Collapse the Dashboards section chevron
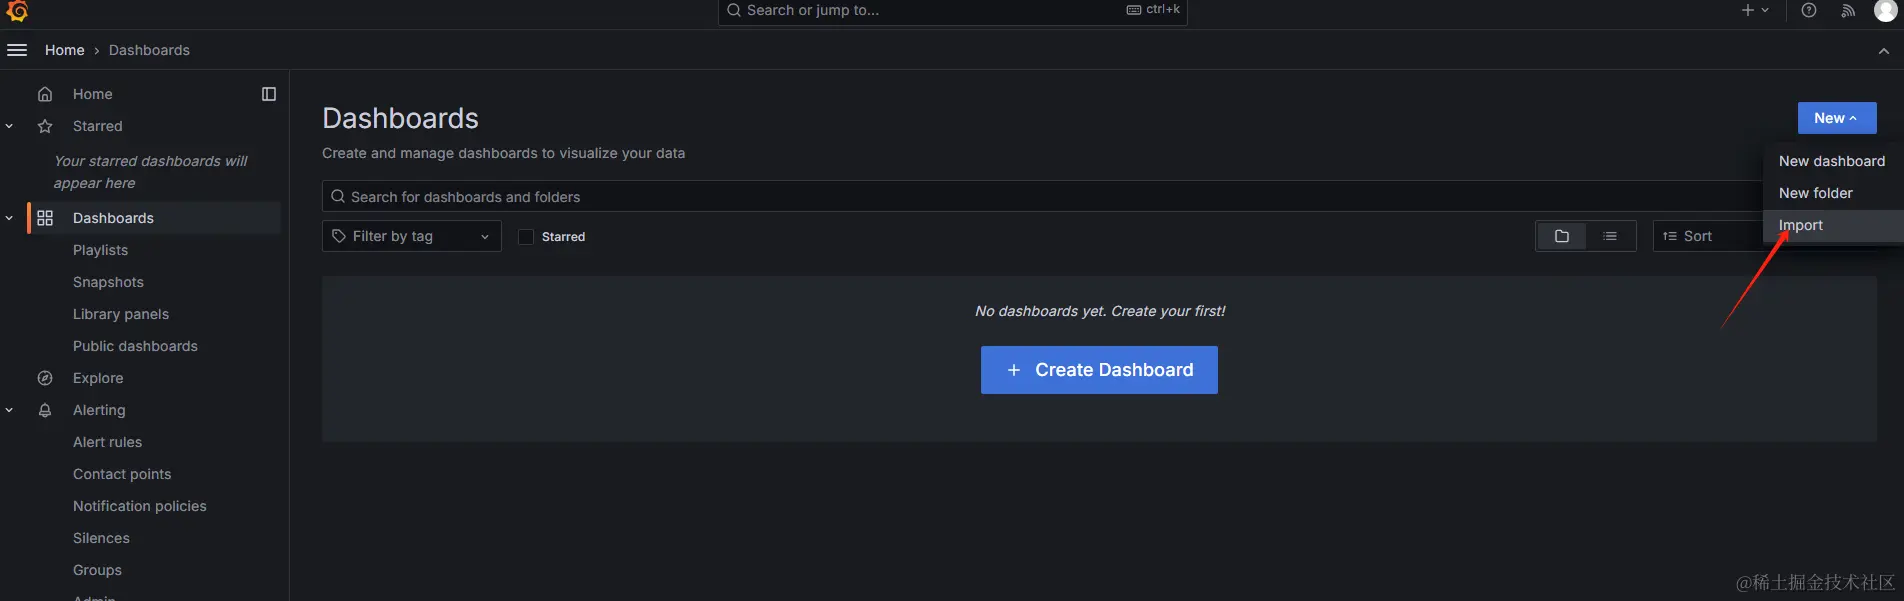This screenshot has width=1904, height=601. click(x=9, y=218)
